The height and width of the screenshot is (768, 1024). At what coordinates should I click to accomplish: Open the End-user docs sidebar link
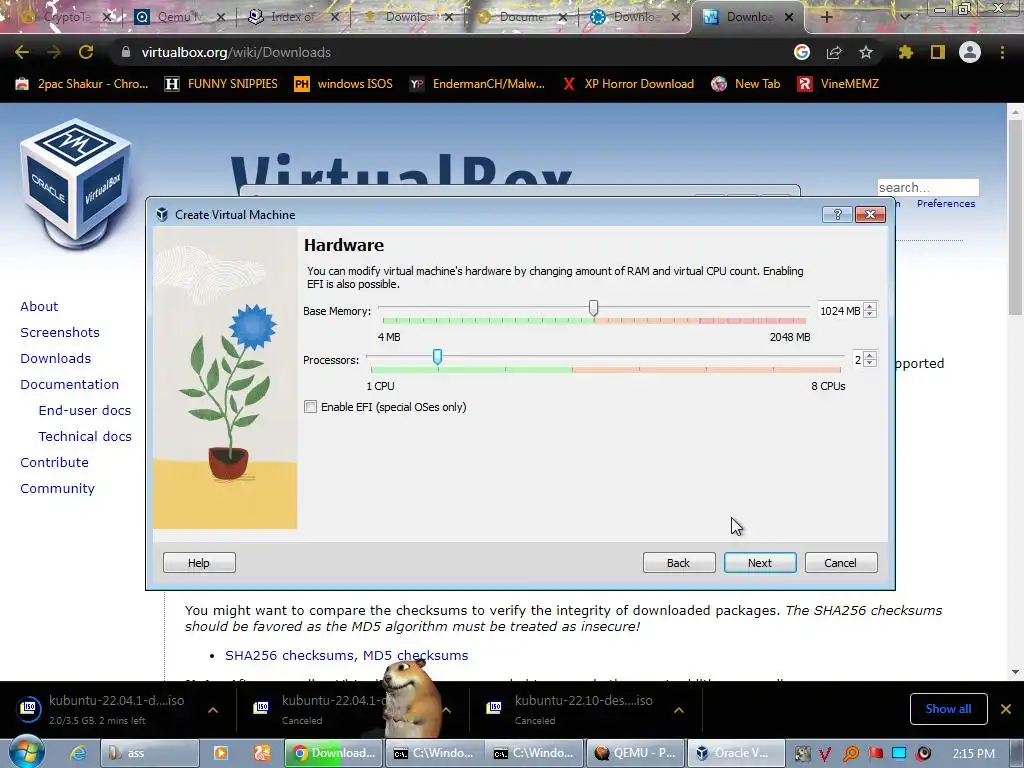(85, 410)
